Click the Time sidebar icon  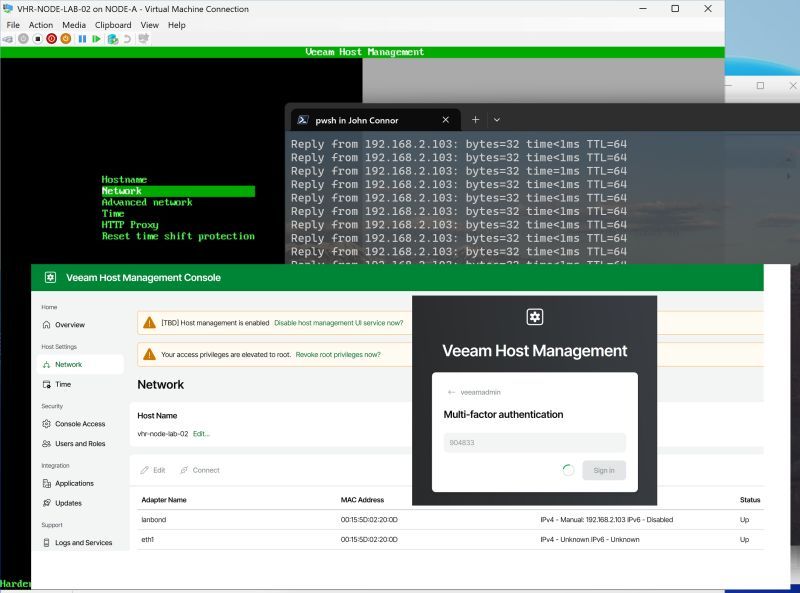pyautogui.click(x=46, y=384)
